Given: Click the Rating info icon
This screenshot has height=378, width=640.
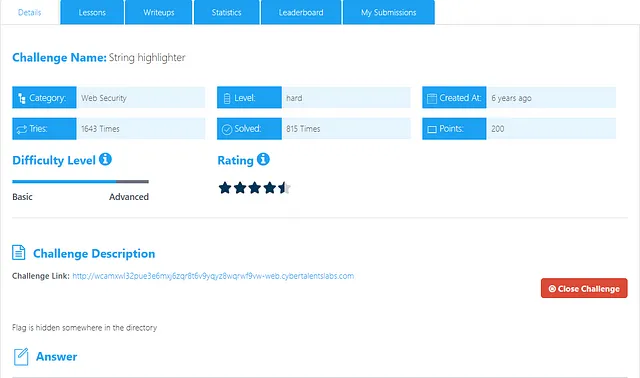Looking at the screenshot, I should (x=263, y=159).
